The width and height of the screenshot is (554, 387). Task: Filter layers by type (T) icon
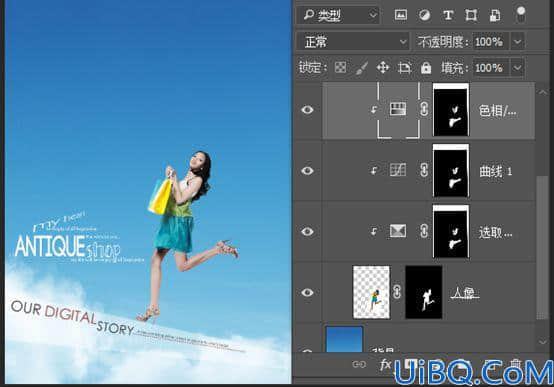coord(448,15)
